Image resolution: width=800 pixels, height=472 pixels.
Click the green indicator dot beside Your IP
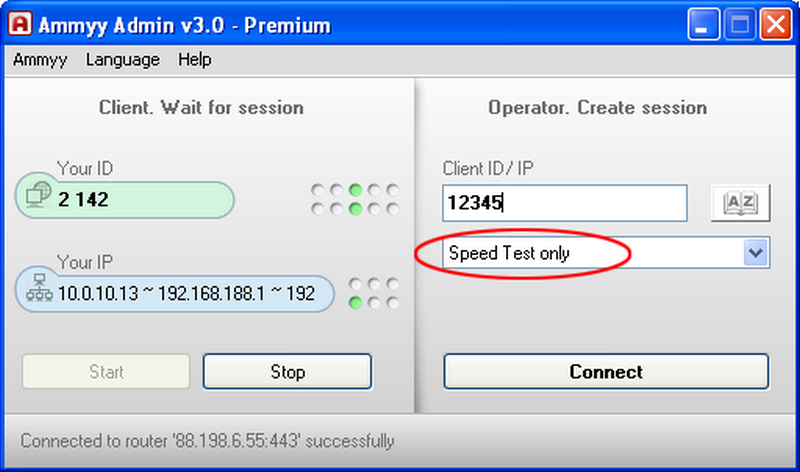(x=355, y=303)
